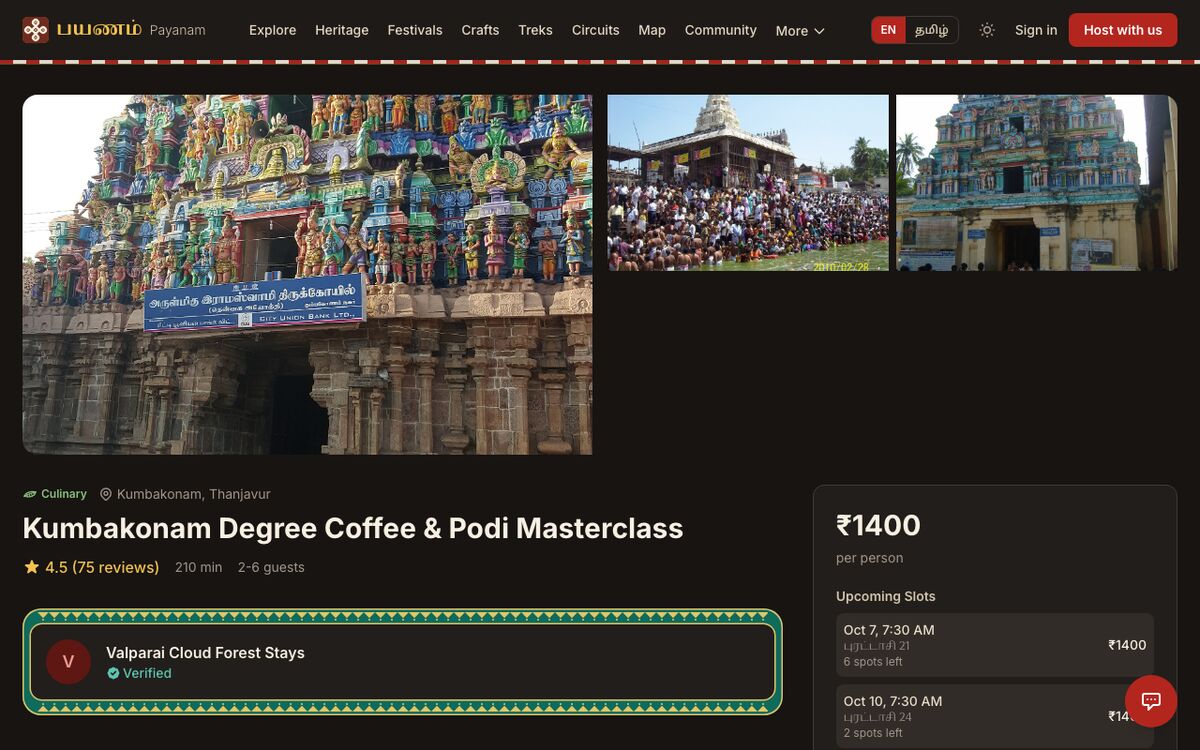Open the Explore menu item
Screen dimensions: 1200x750
click(x=273, y=30)
